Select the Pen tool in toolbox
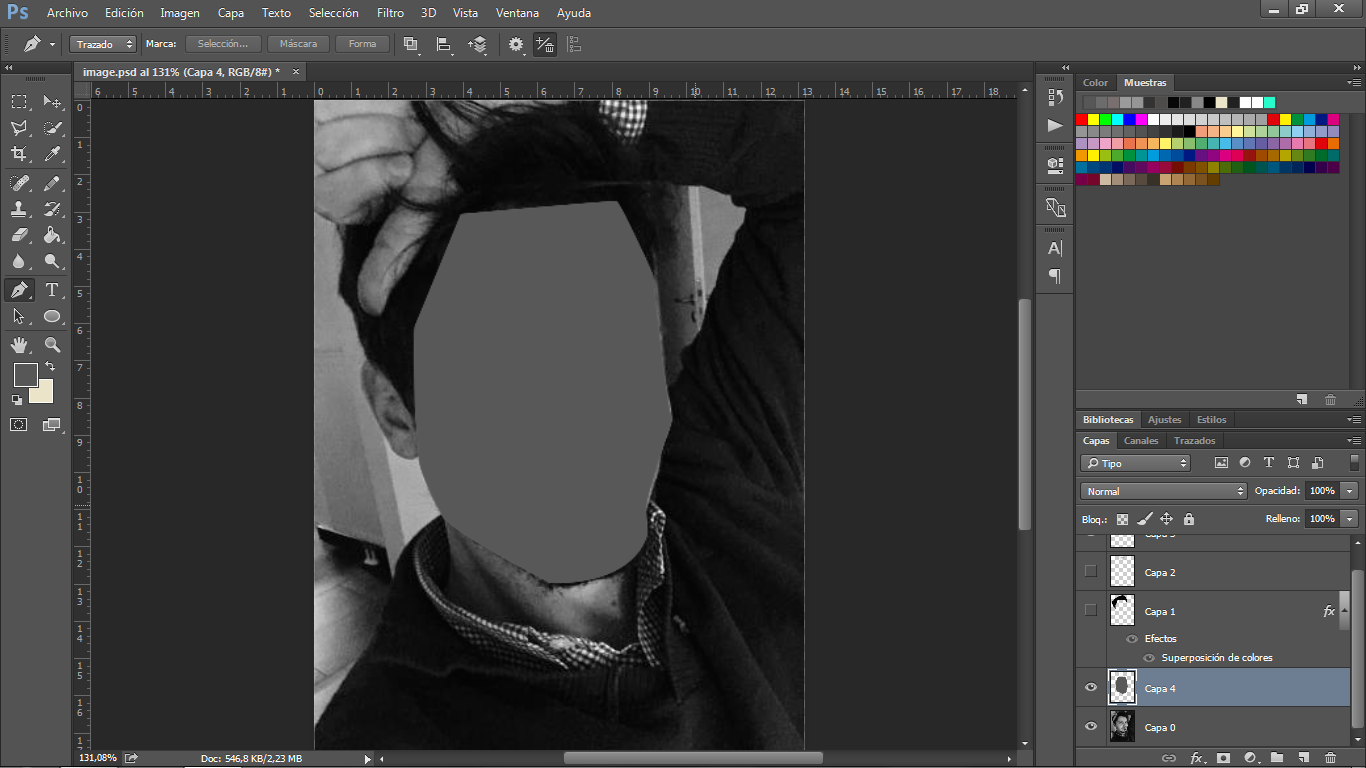 pos(19,290)
